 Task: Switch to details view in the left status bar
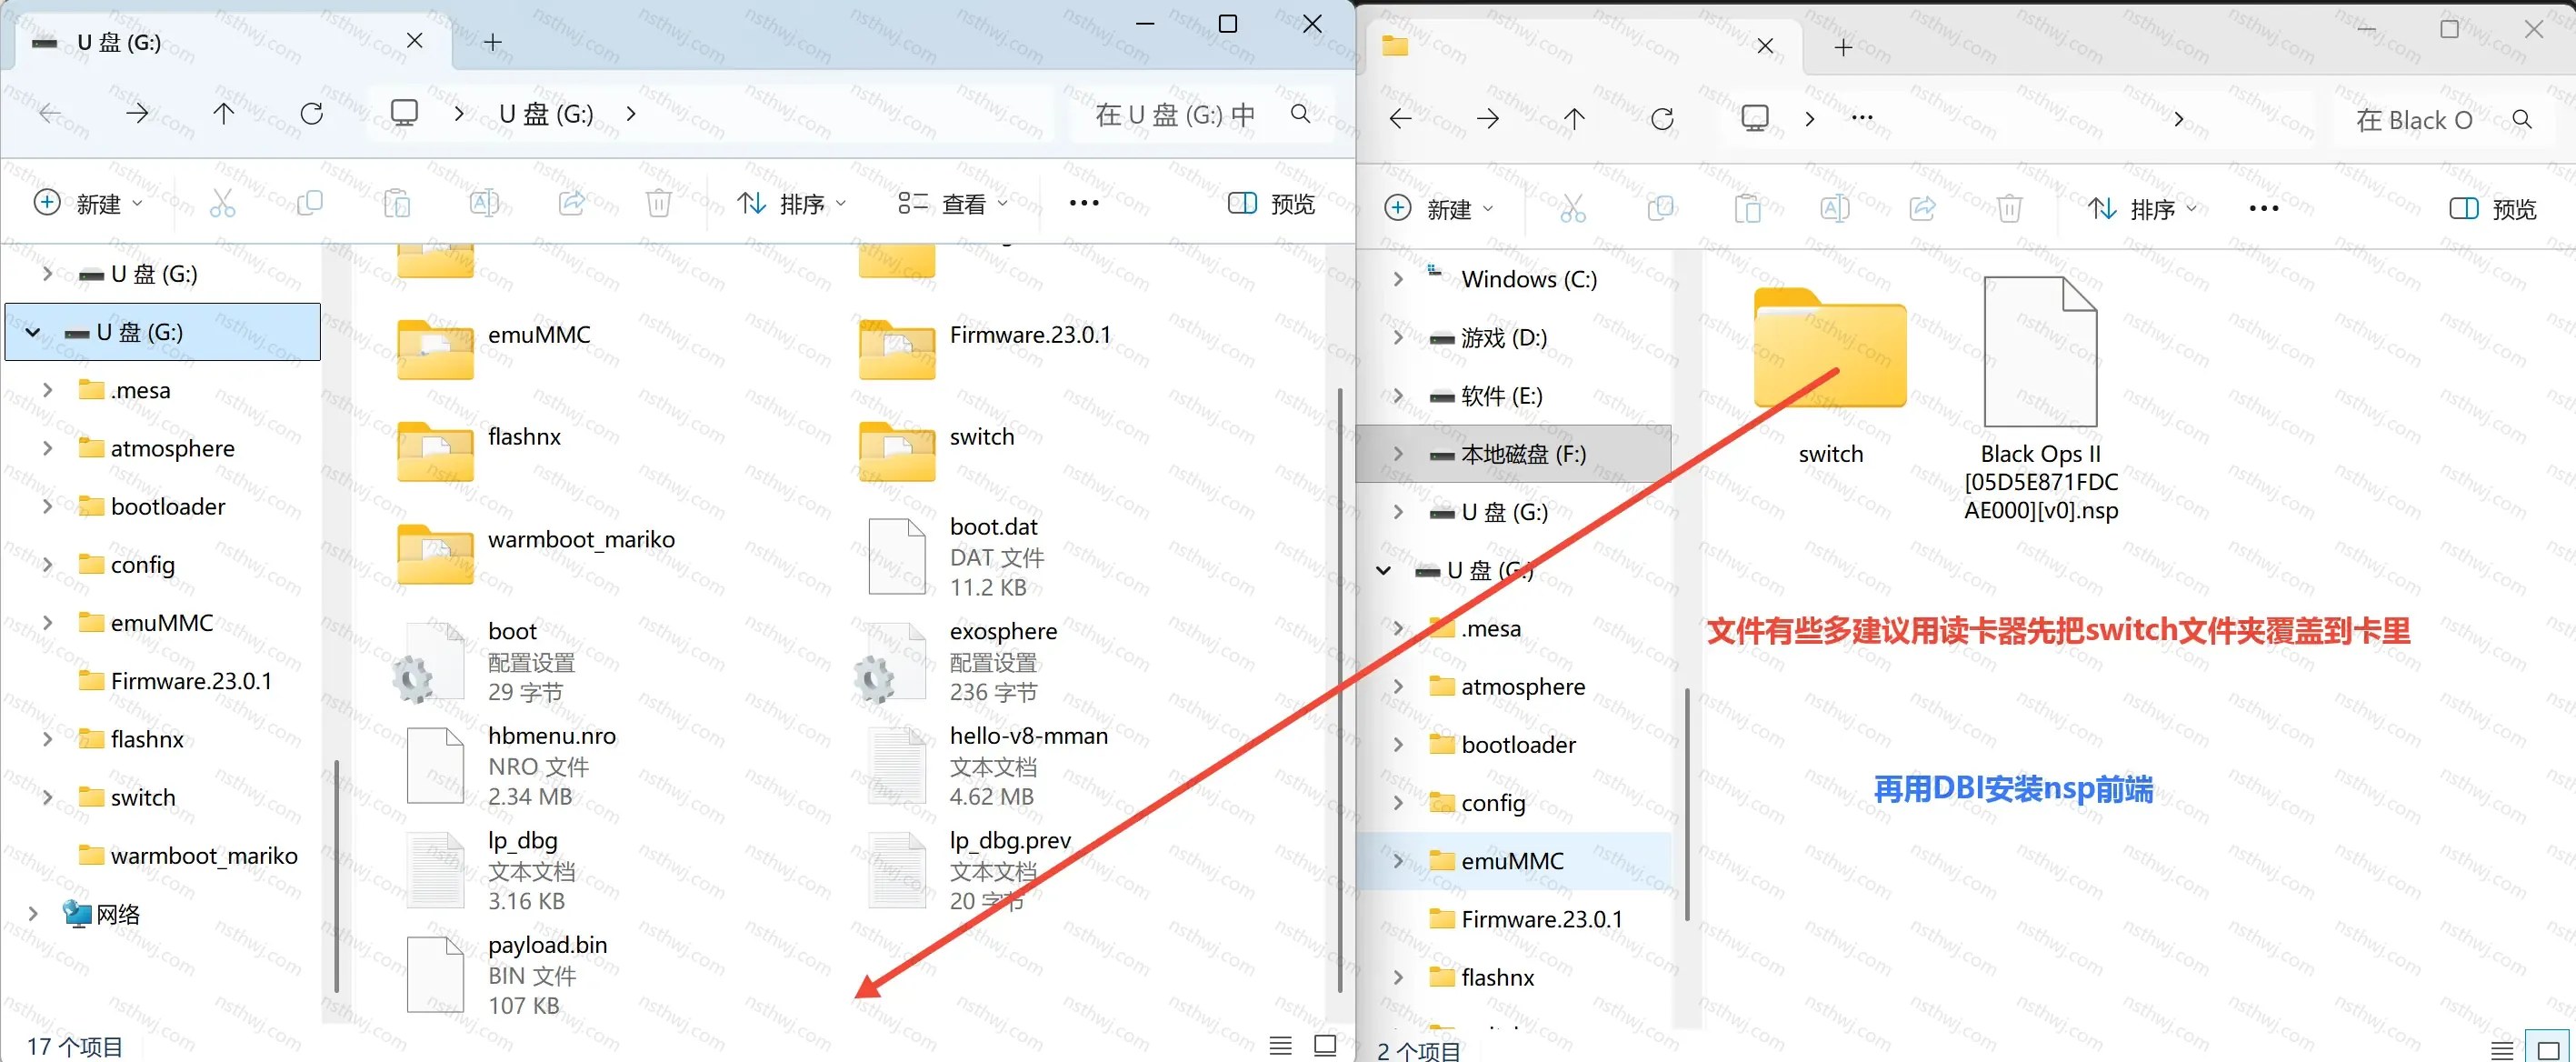1280,1046
